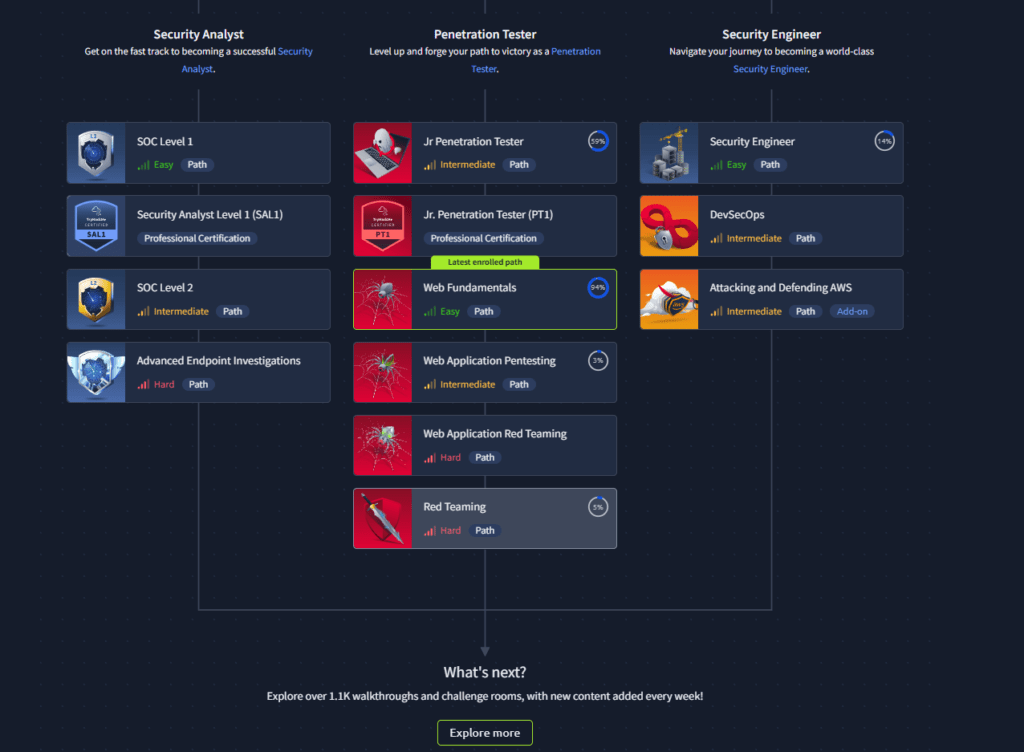The height and width of the screenshot is (752, 1024).
Task: Click the Jr Penetration Tester laptop icon
Action: coord(382,153)
